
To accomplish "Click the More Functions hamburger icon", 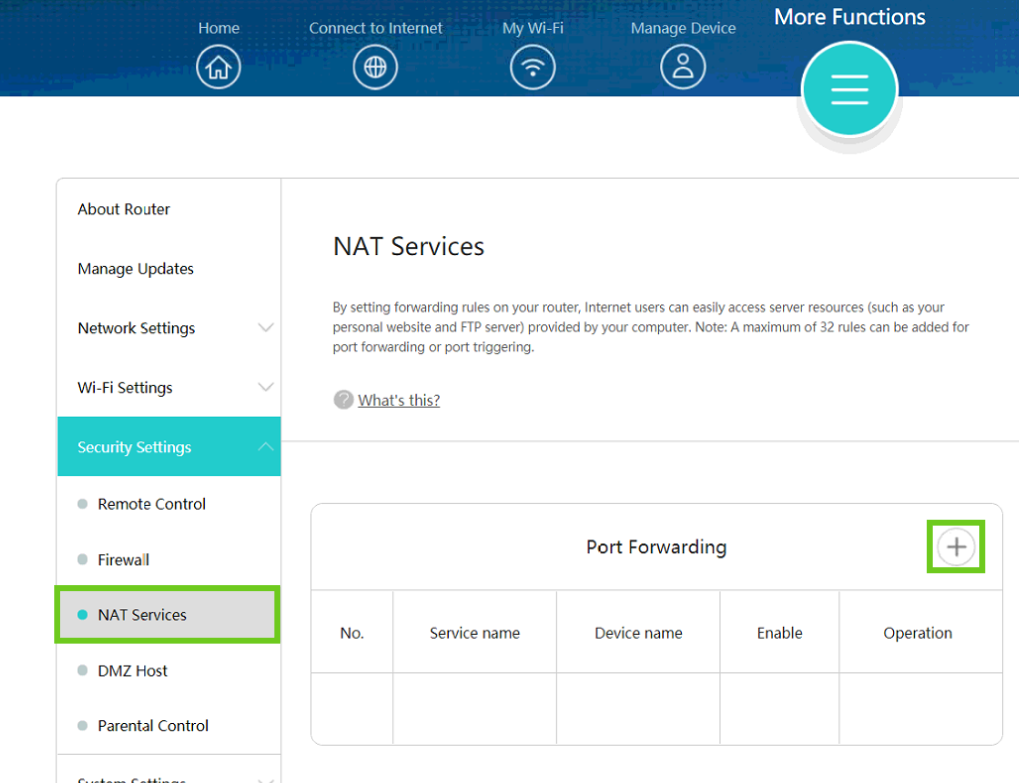I will (x=849, y=90).
